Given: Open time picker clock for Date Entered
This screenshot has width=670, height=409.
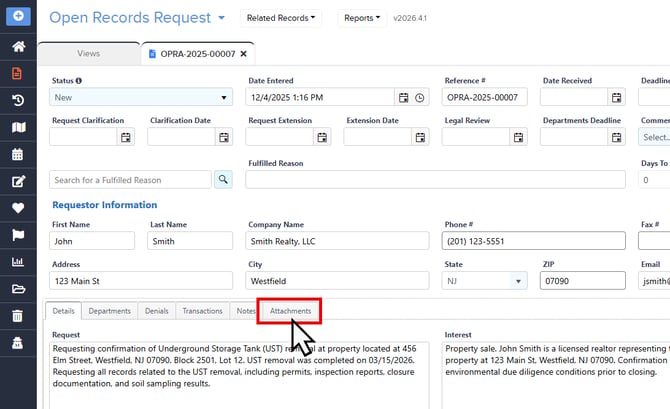Looking at the screenshot, I should click(420, 98).
